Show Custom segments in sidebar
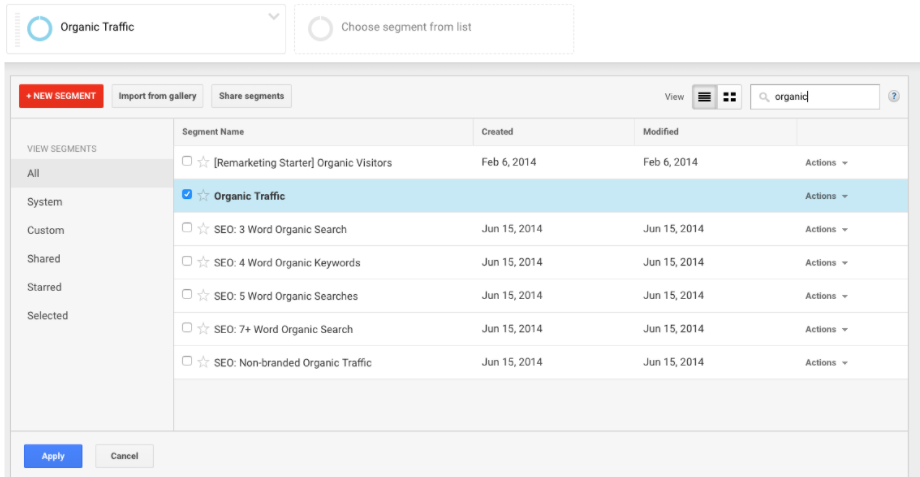 pyautogui.click(x=46, y=230)
